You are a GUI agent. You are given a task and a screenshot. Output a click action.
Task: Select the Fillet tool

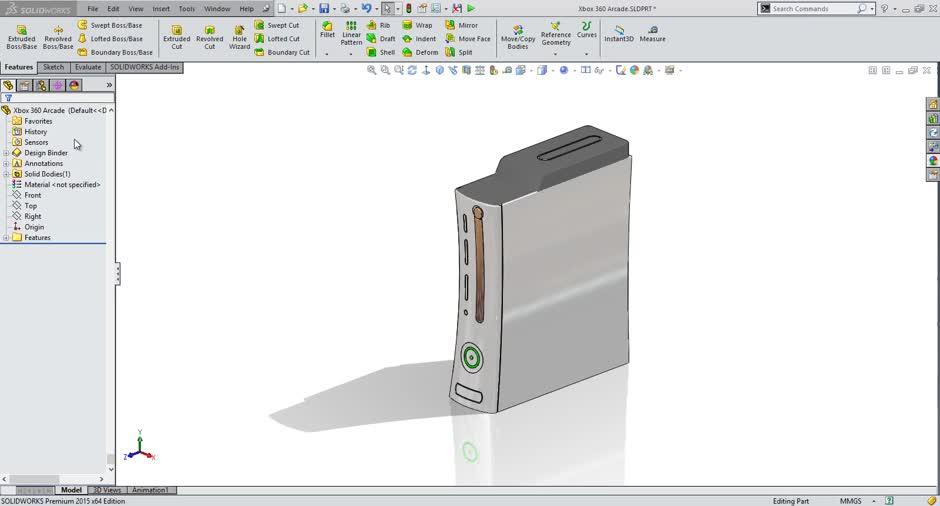pos(327,30)
